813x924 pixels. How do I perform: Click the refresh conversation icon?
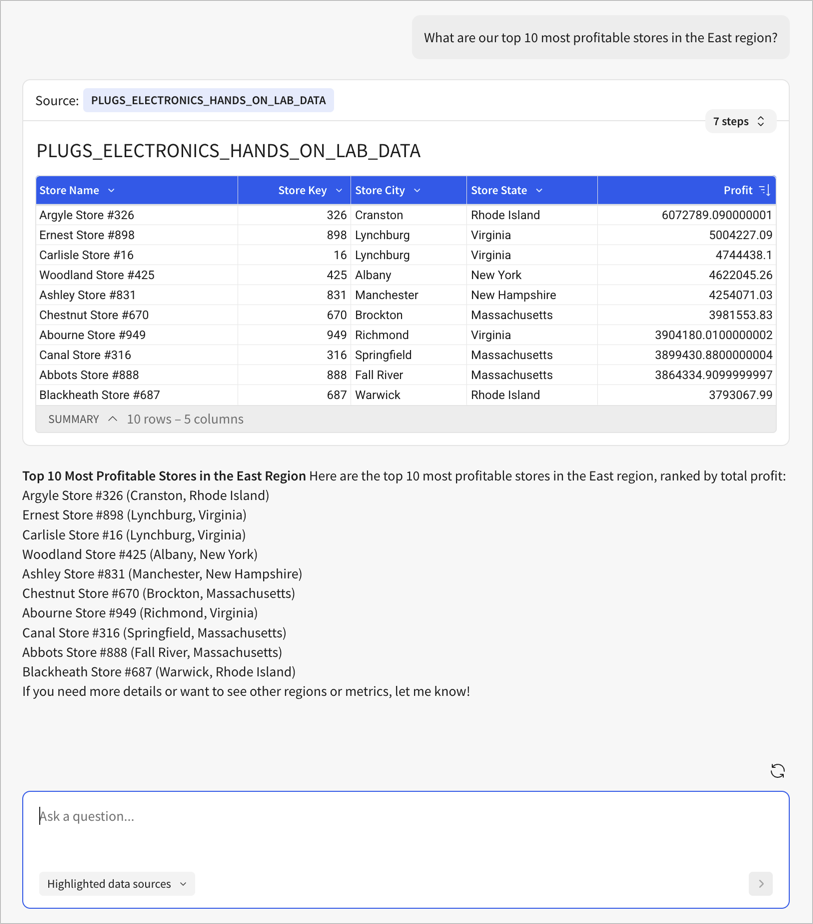777,770
